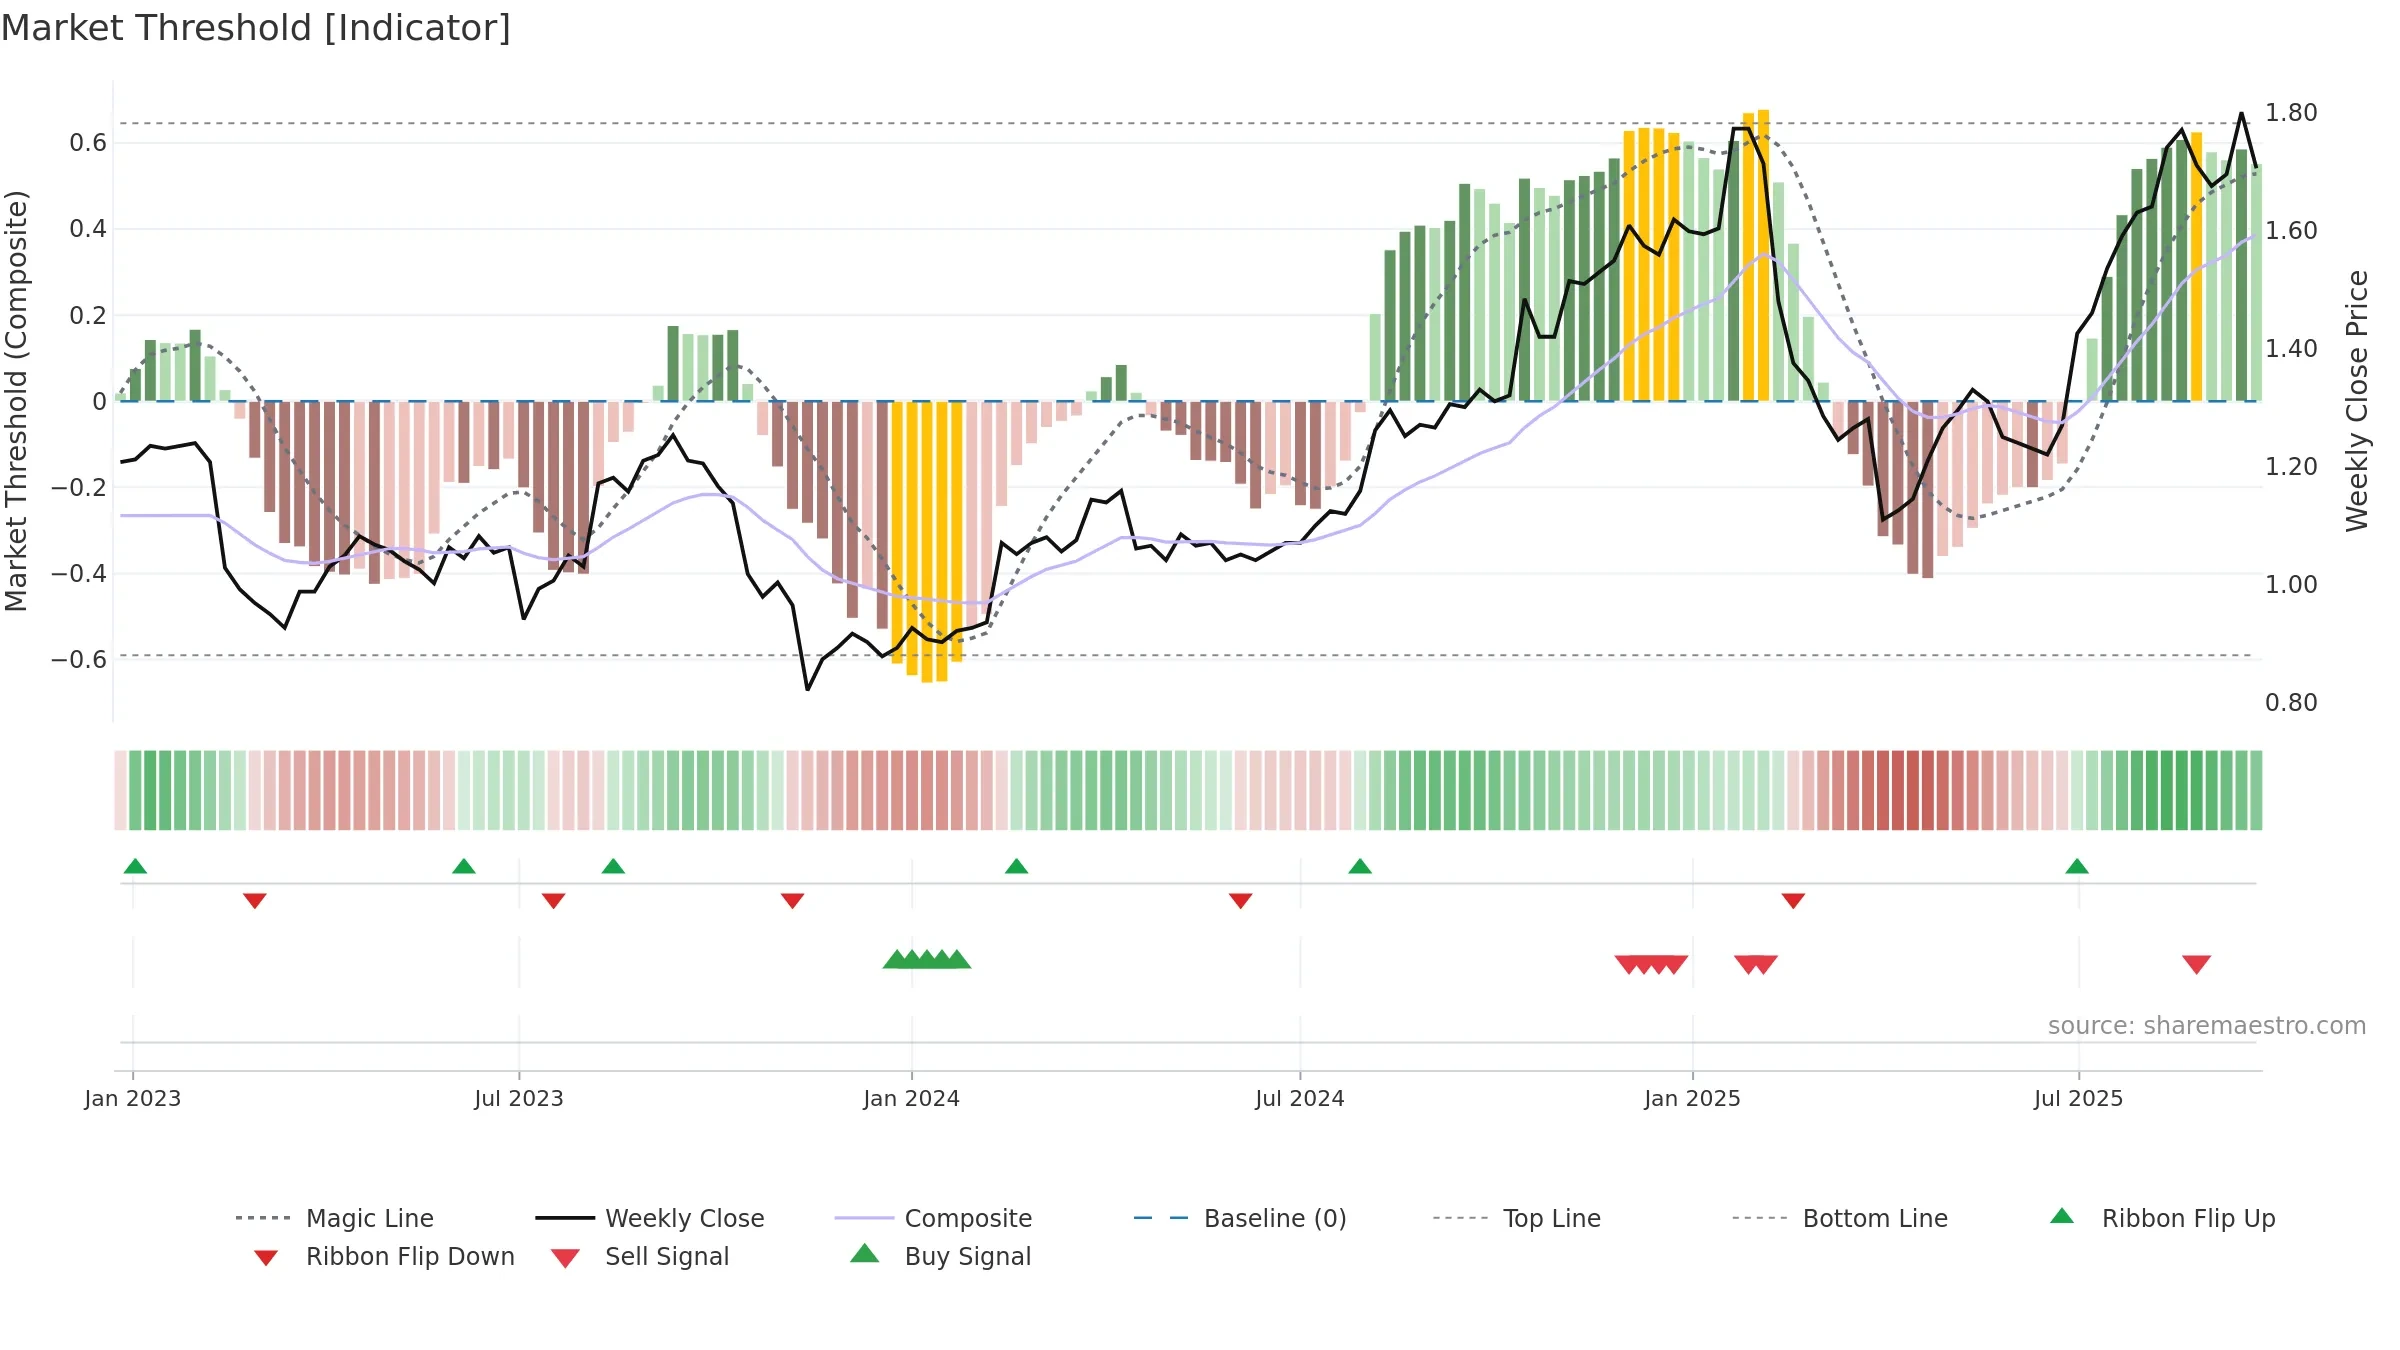
Task: Click the Jan 2024 x-axis label
Action: [x=912, y=1098]
